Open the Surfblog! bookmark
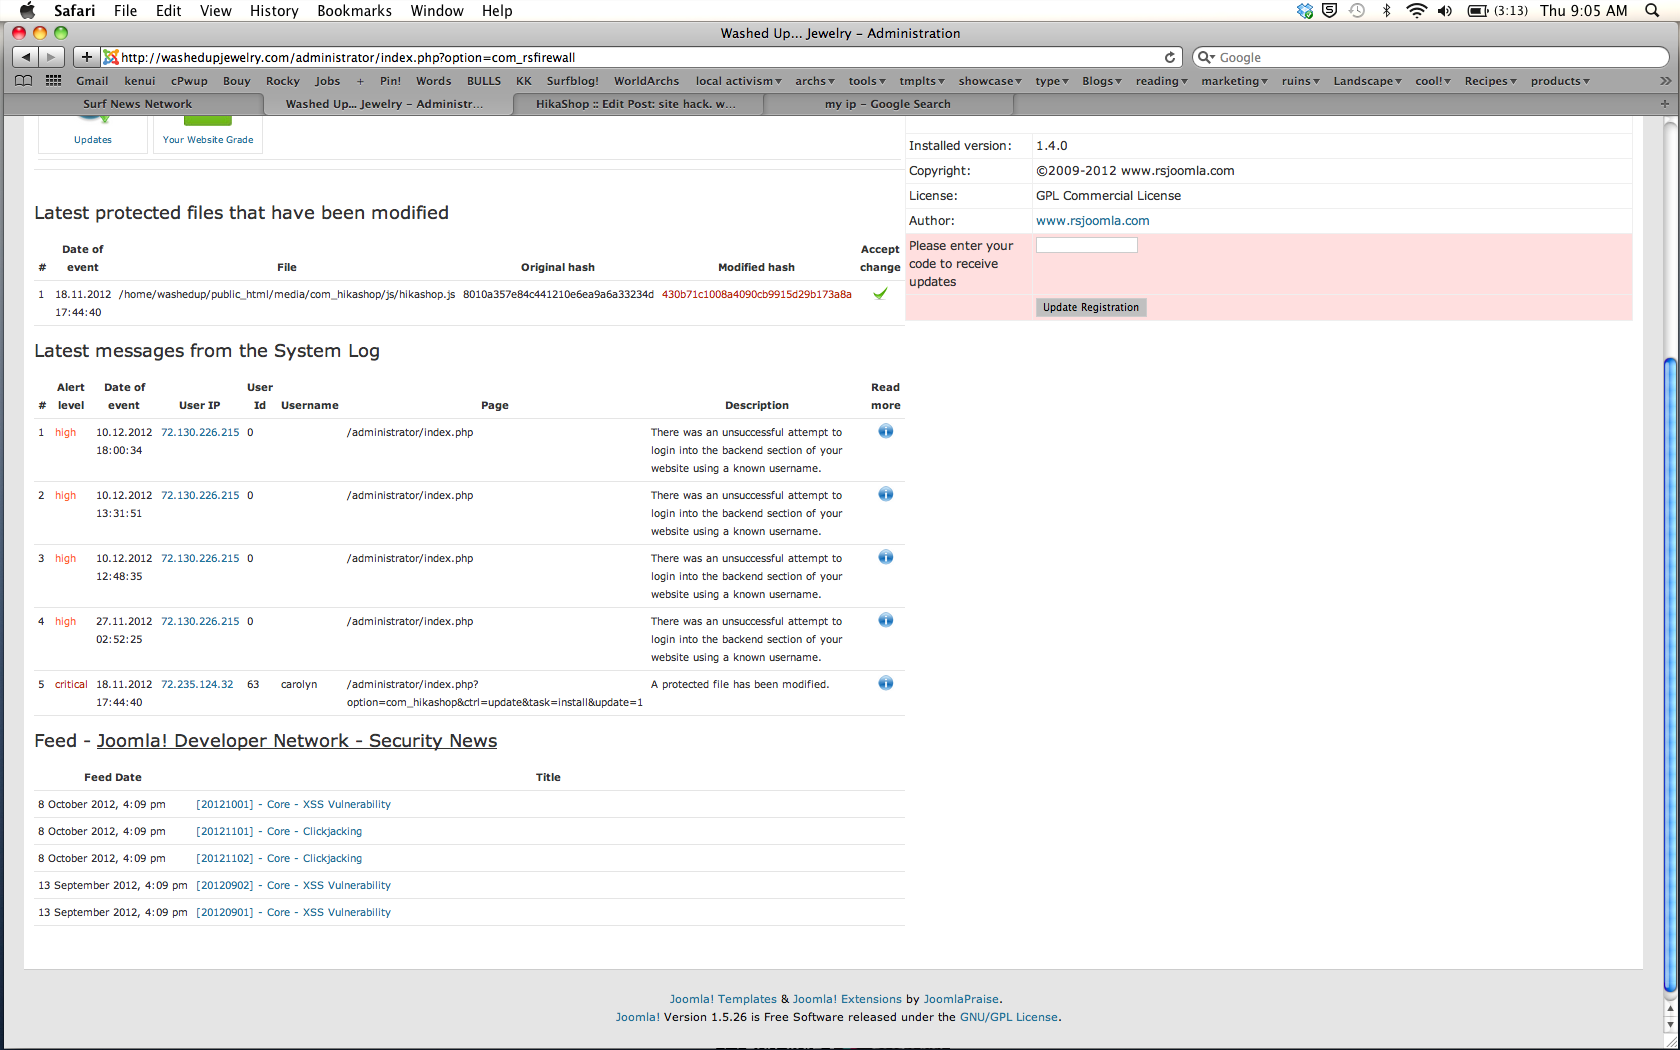This screenshot has height=1050, width=1680. click(573, 81)
